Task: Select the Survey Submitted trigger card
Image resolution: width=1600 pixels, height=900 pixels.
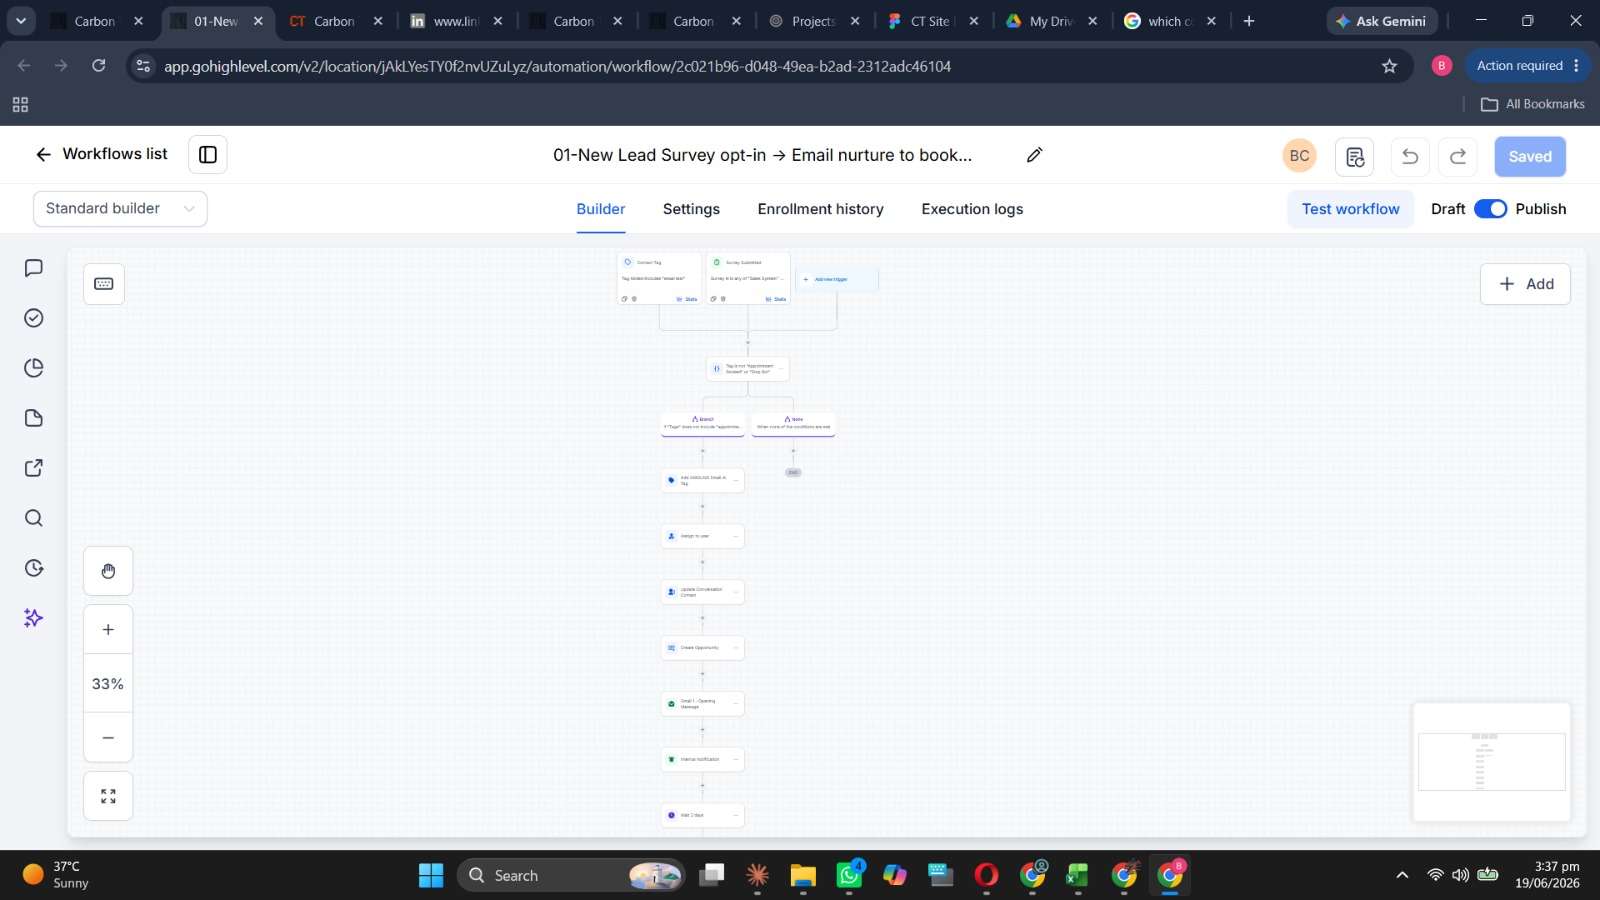Action: pyautogui.click(x=748, y=279)
